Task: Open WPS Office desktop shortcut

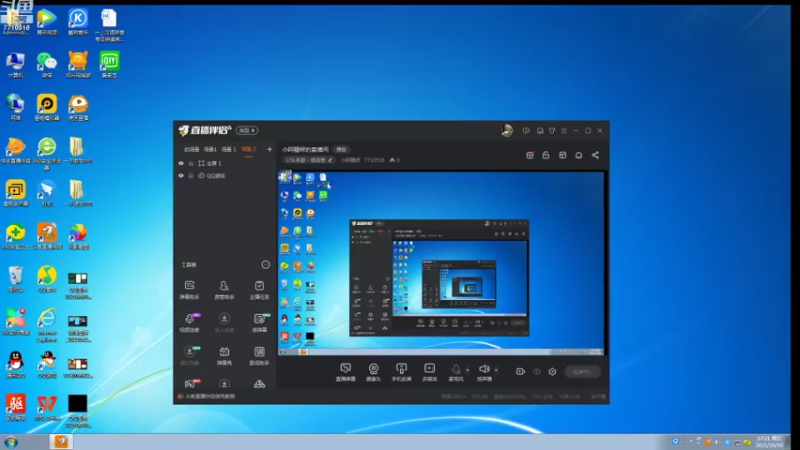Action: coord(47,408)
